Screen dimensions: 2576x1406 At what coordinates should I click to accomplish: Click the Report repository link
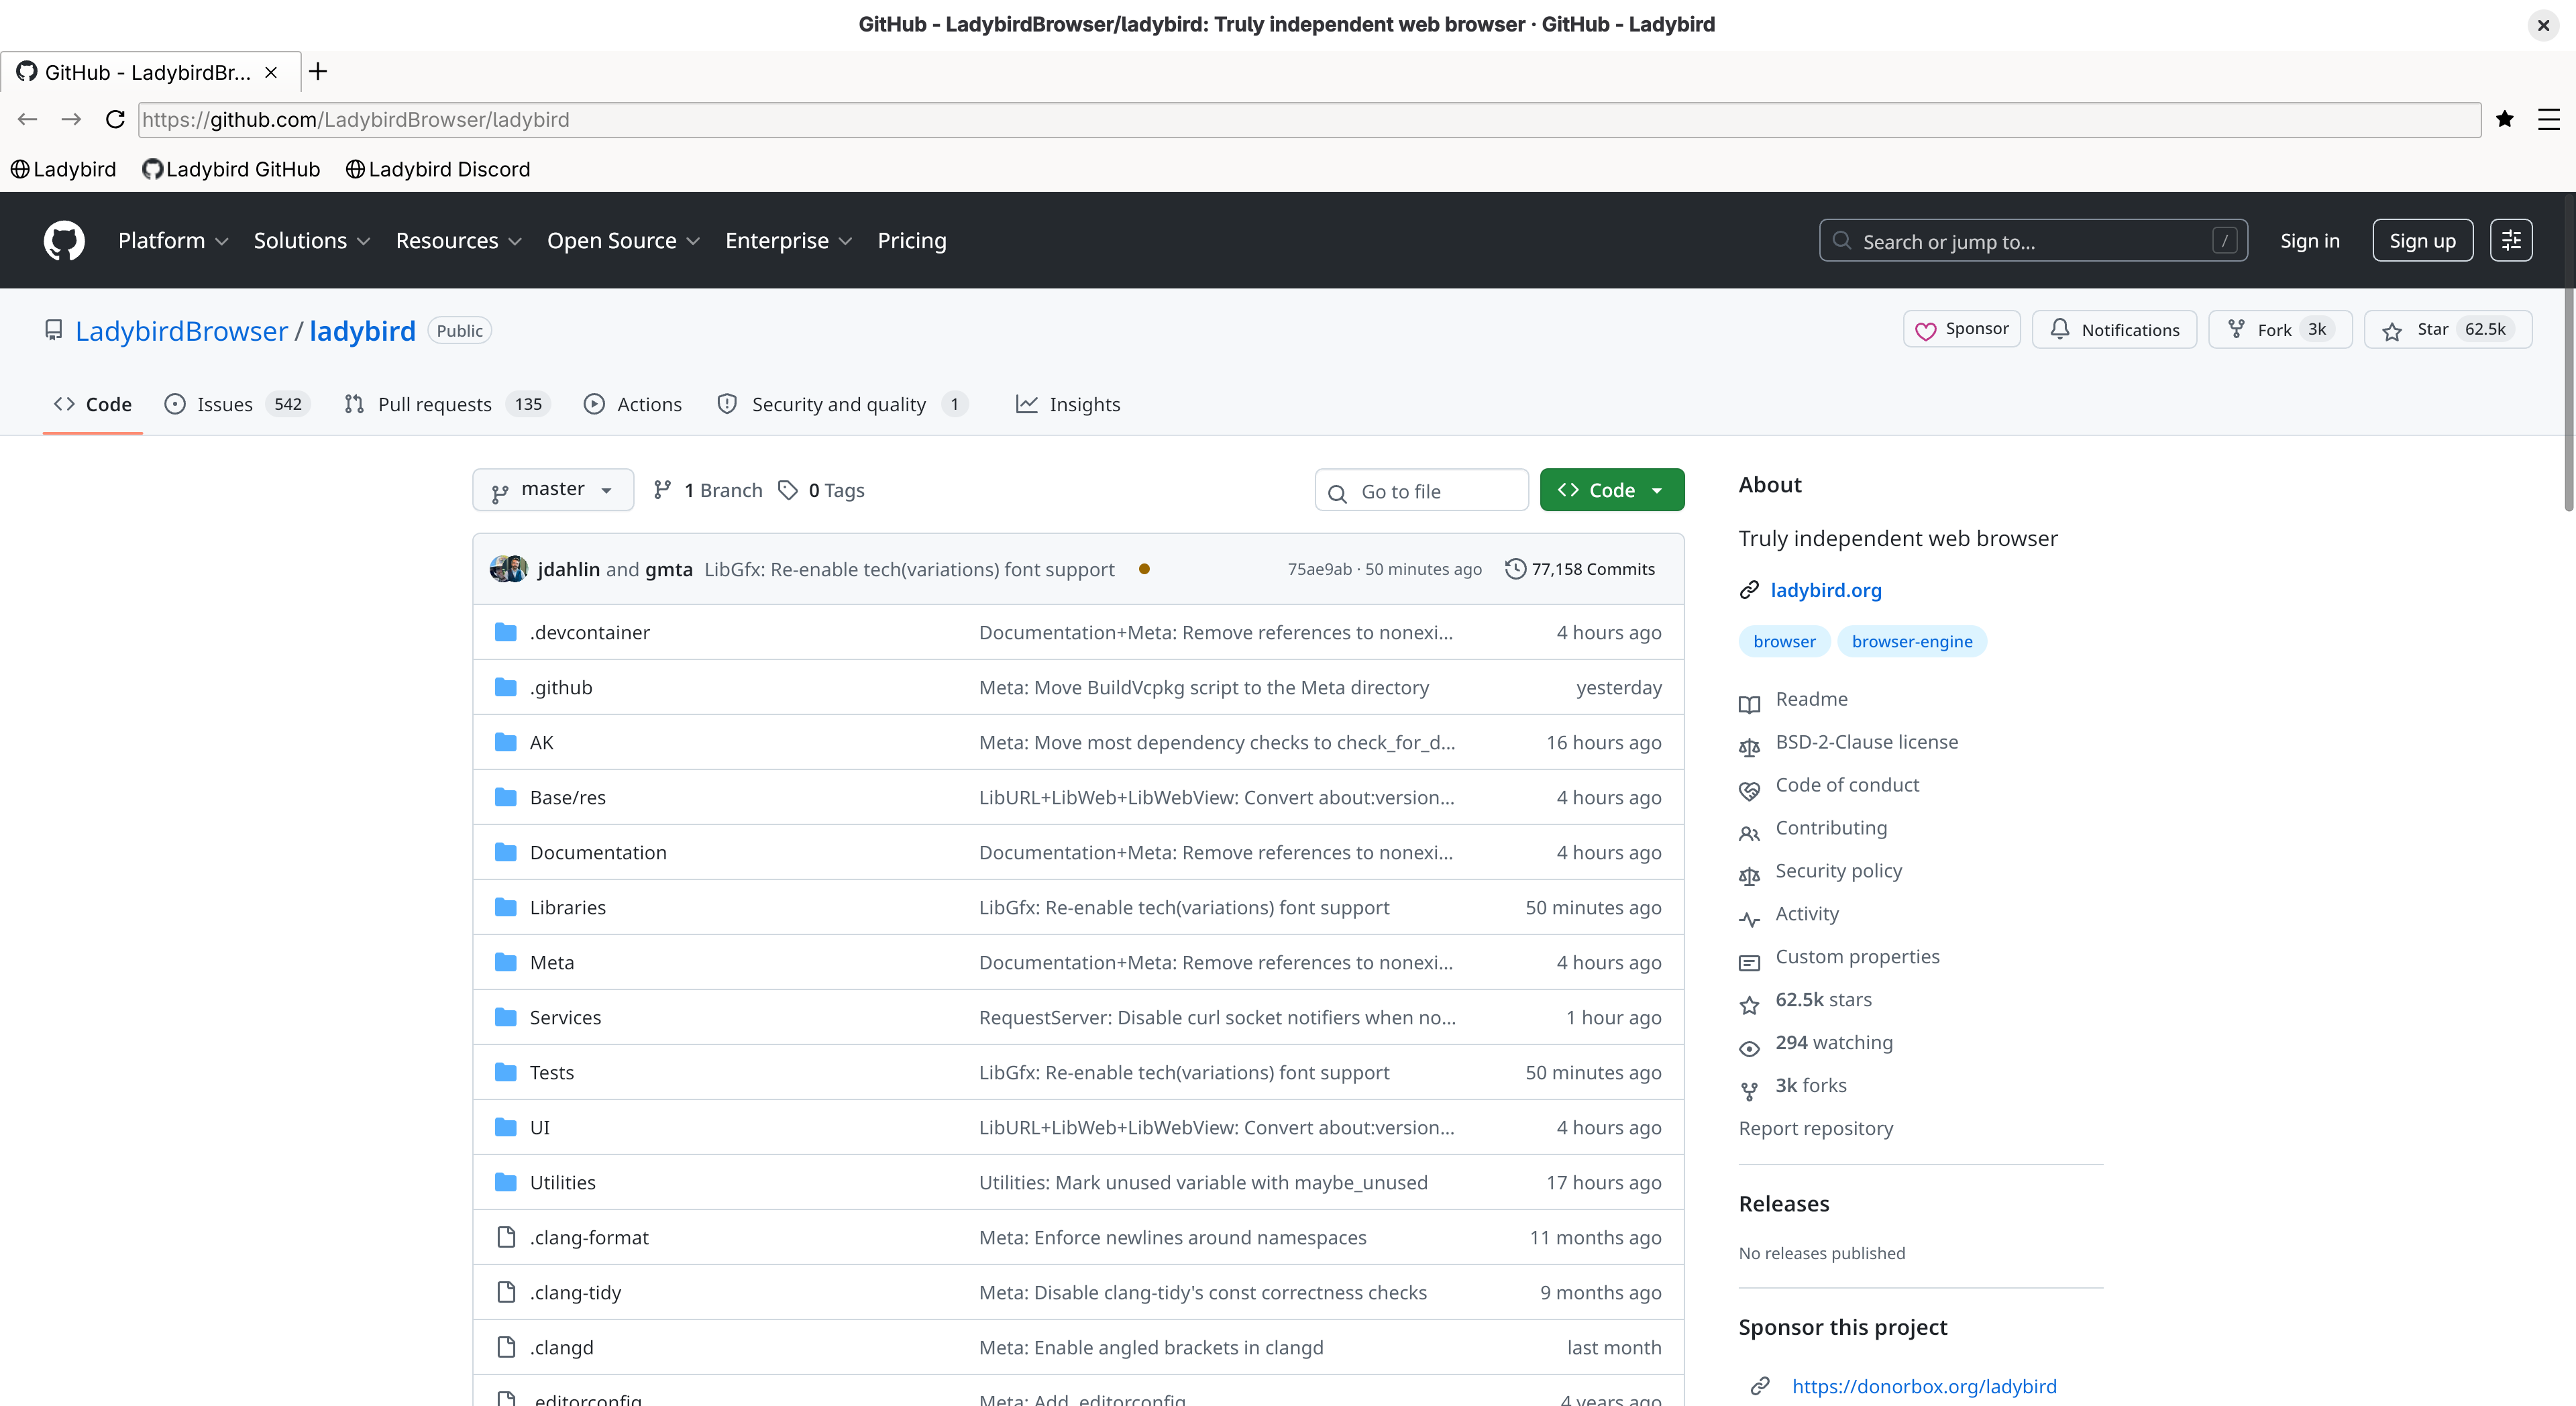1816,1128
